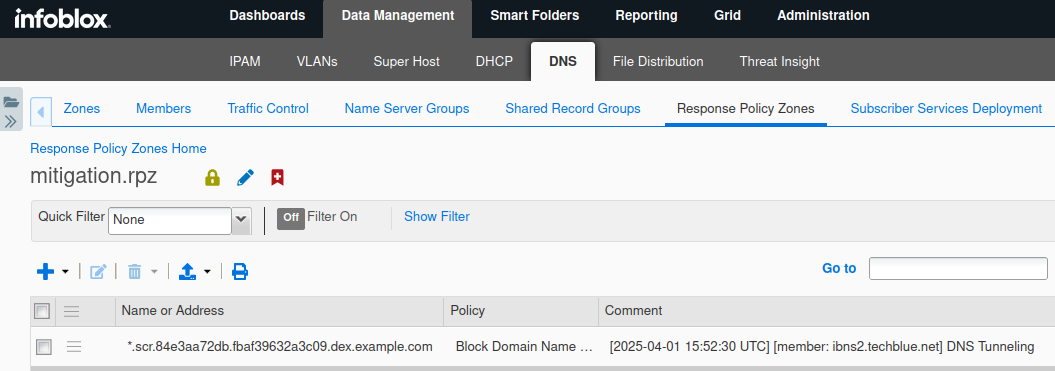Image resolution: width=1055 pixels, height=371 pixels.
Task: Click the grayed-out edit record toolbar icon
Action: coord(98,271)
